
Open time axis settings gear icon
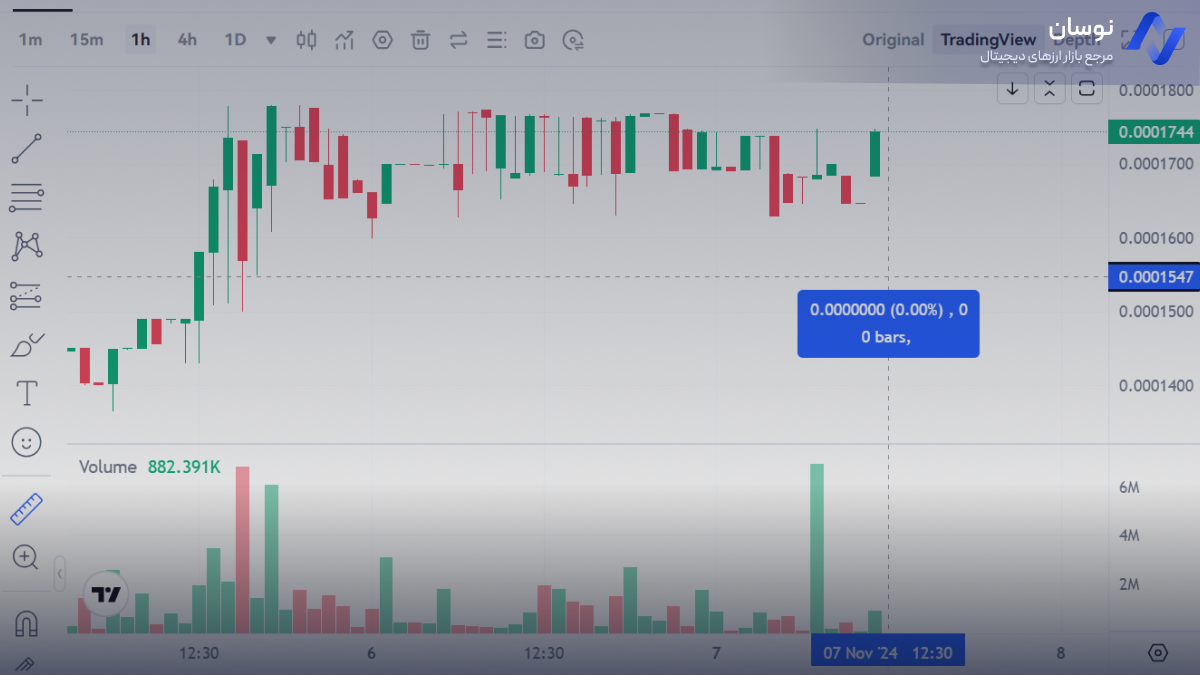pyautogui.click(x=1158, y=653)
